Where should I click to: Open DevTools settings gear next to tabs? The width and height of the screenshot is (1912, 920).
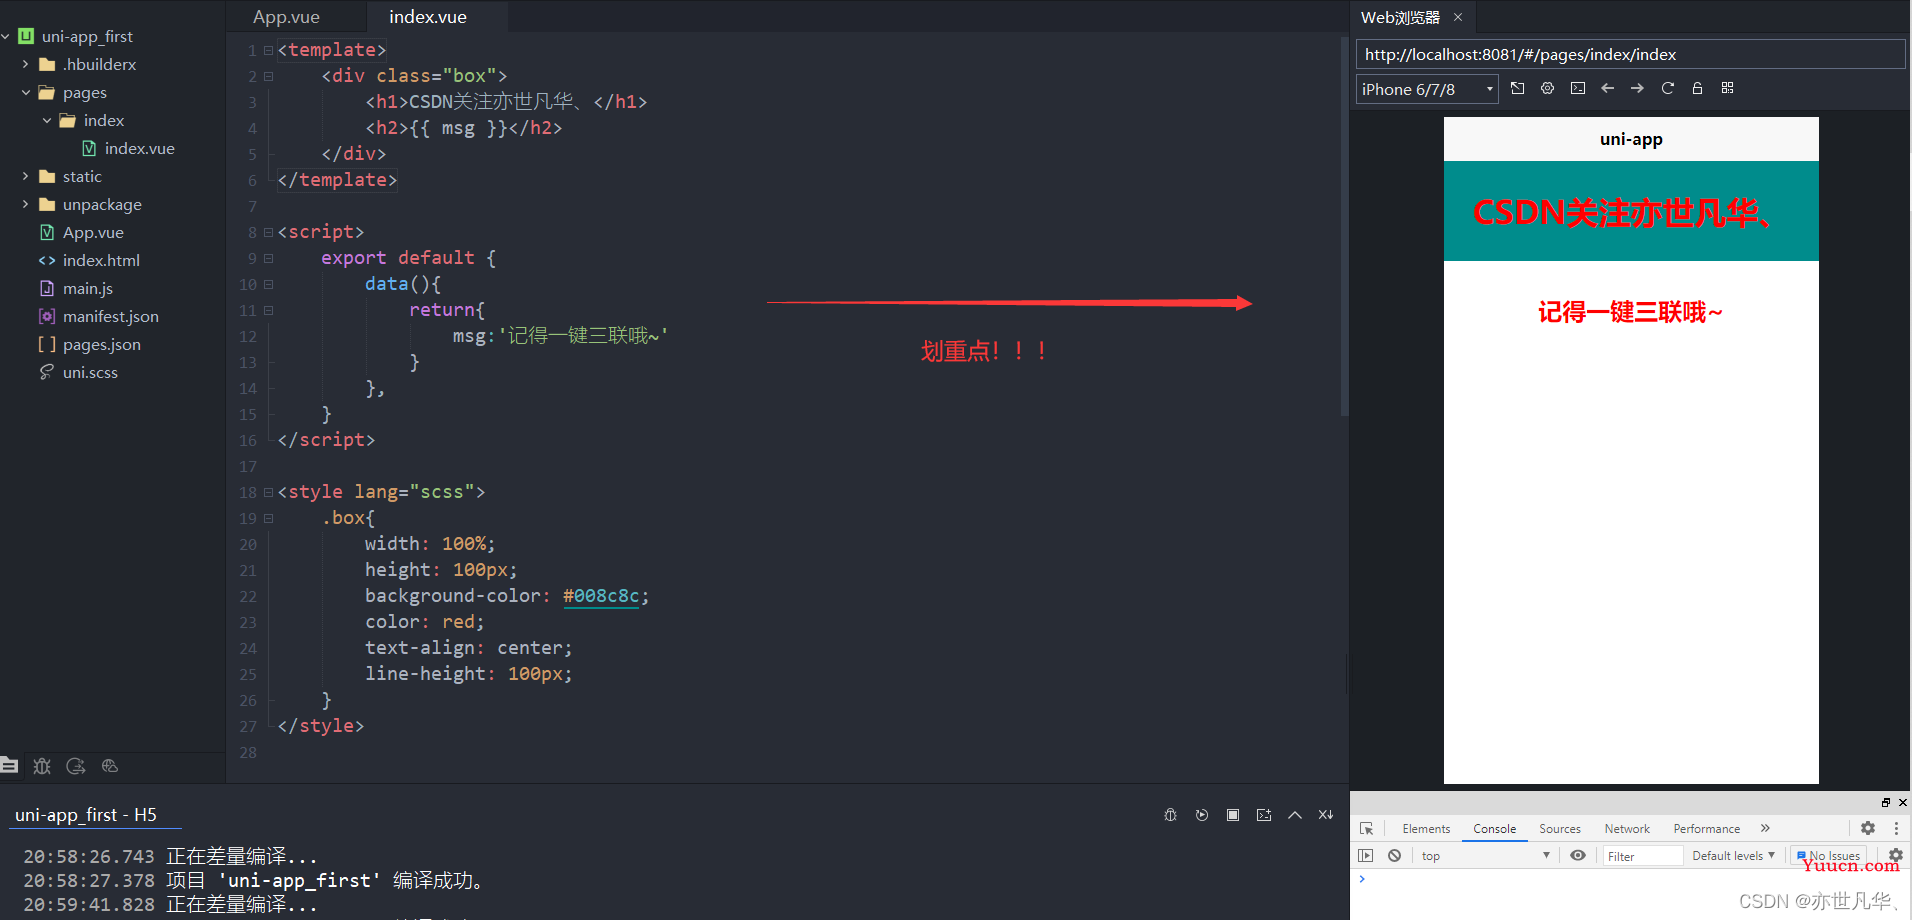[1867, 828]
